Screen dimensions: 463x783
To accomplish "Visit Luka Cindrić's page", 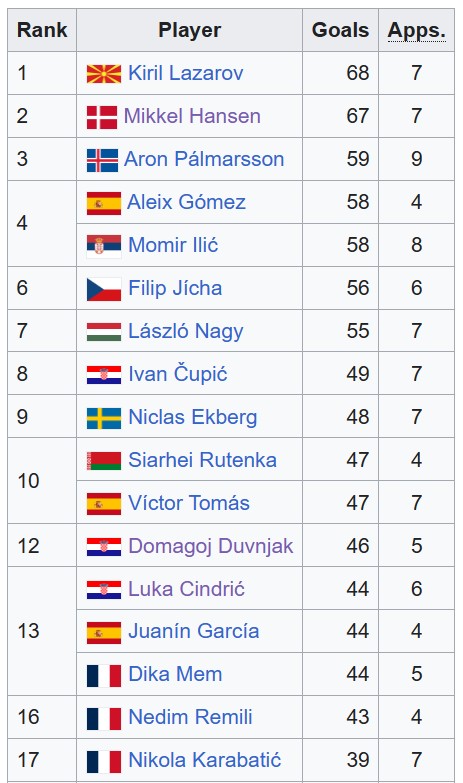I will tap(187, 589).
